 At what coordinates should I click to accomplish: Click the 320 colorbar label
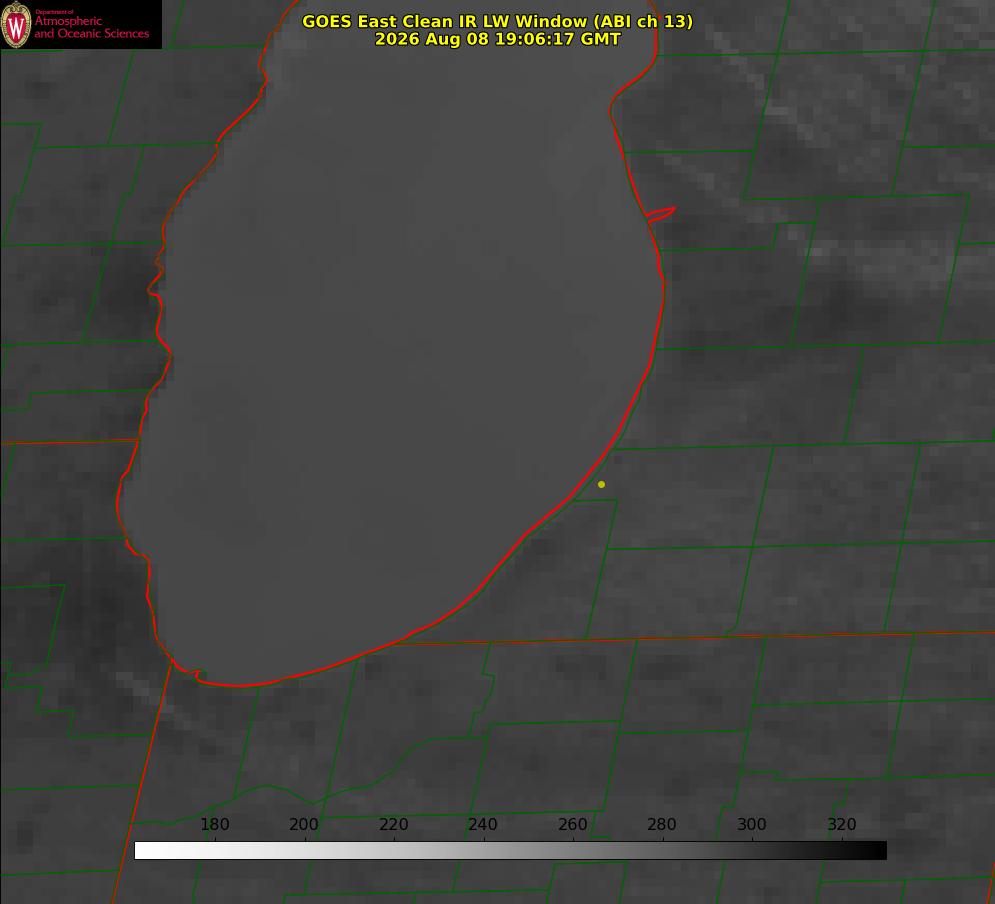pos(842,824)
